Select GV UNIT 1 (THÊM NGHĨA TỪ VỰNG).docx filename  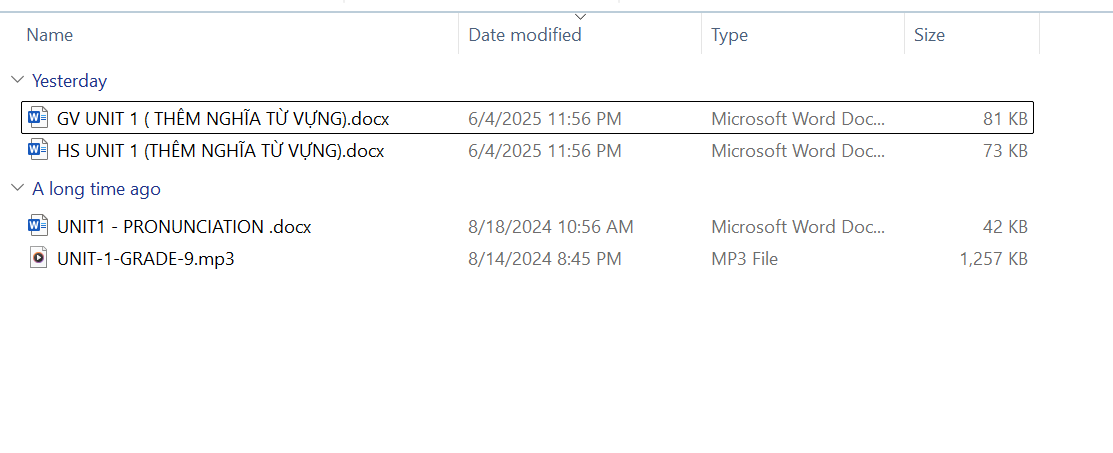click(x=223, y=119)
